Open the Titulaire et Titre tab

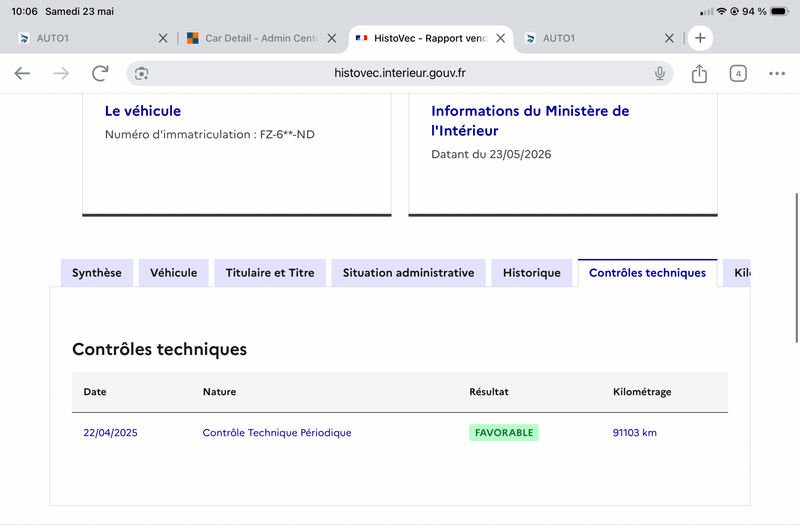tap(270, 273)
